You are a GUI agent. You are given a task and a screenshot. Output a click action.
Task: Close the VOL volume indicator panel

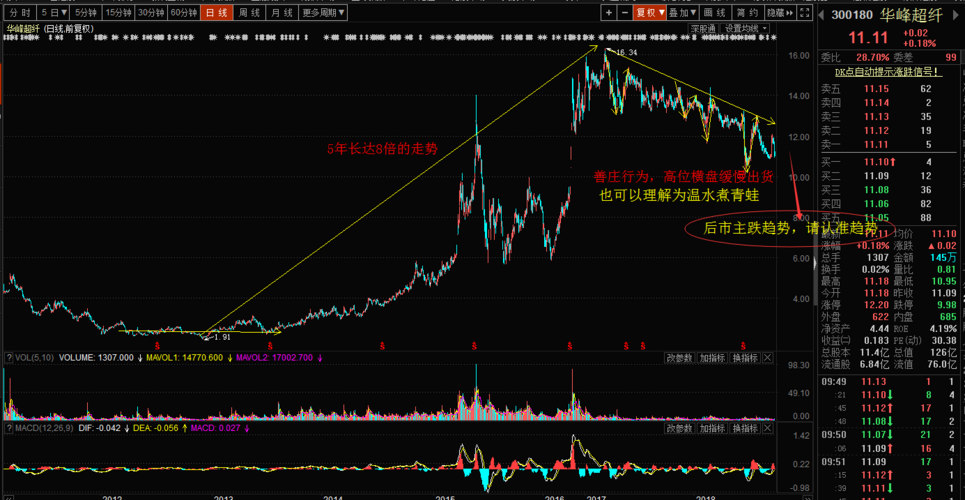coord(769,357)
